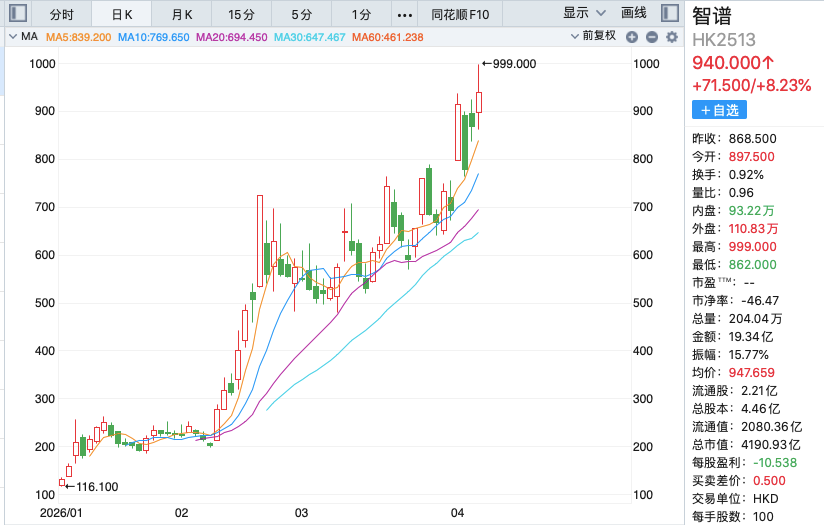Screen dimensions: 824x525
Task: Click MA5:839.200 indicator label
Action: [78, 37]
